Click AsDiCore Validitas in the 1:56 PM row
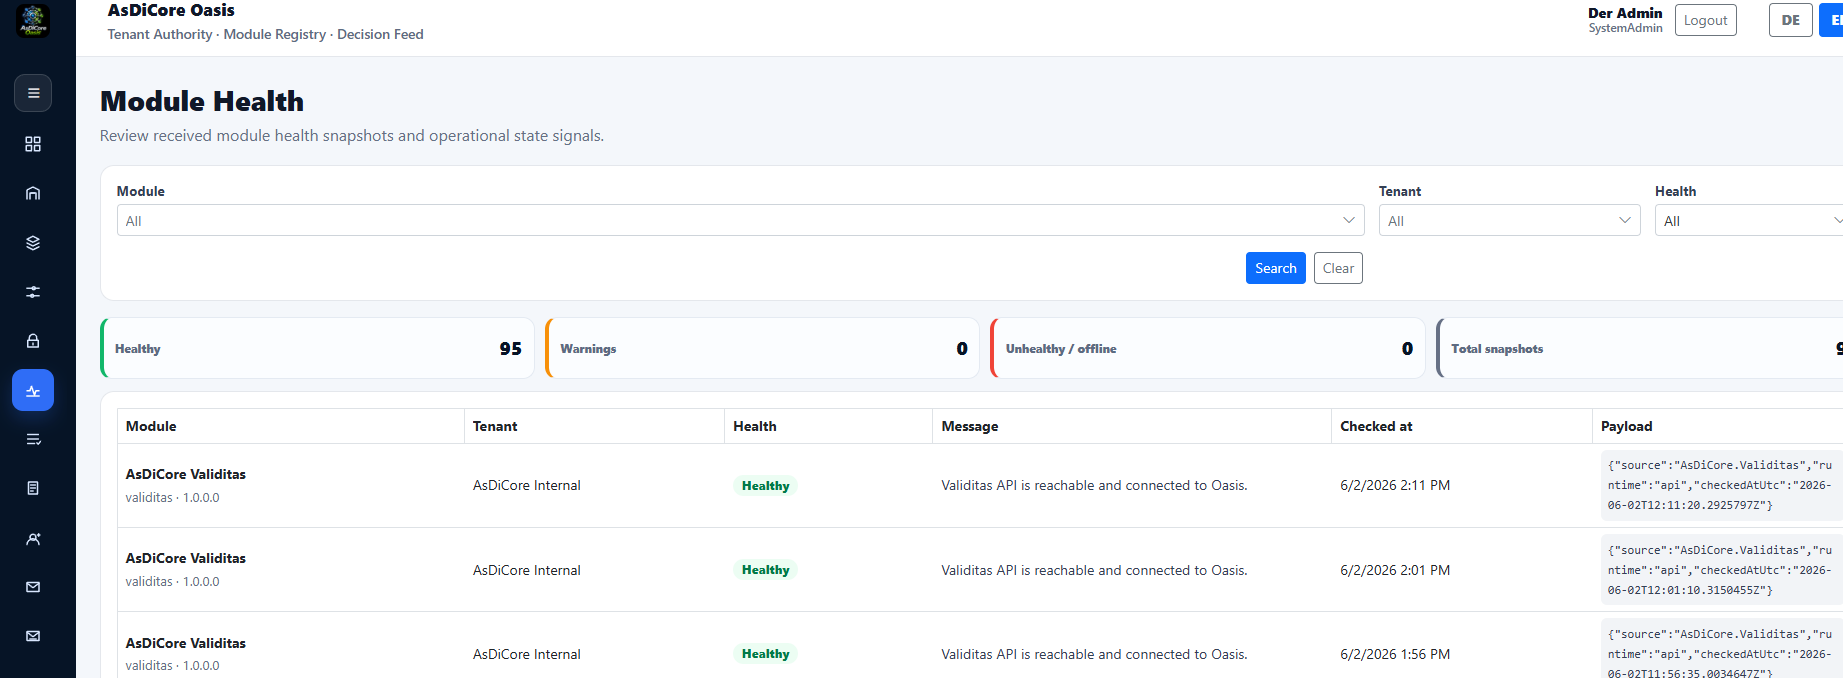1843x678 pixels. (186, 643)
